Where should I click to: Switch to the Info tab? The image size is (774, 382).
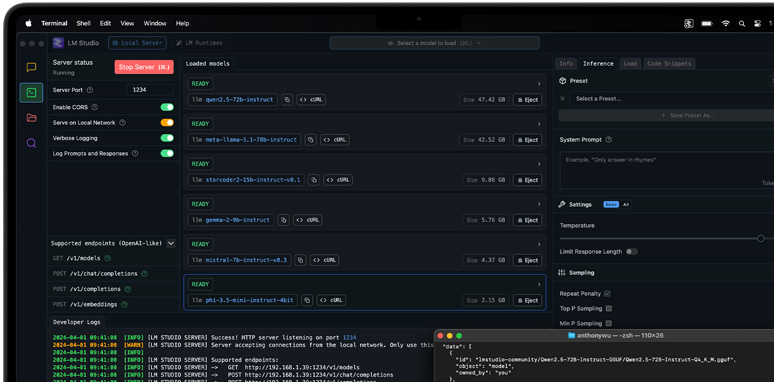pos(566,64)
